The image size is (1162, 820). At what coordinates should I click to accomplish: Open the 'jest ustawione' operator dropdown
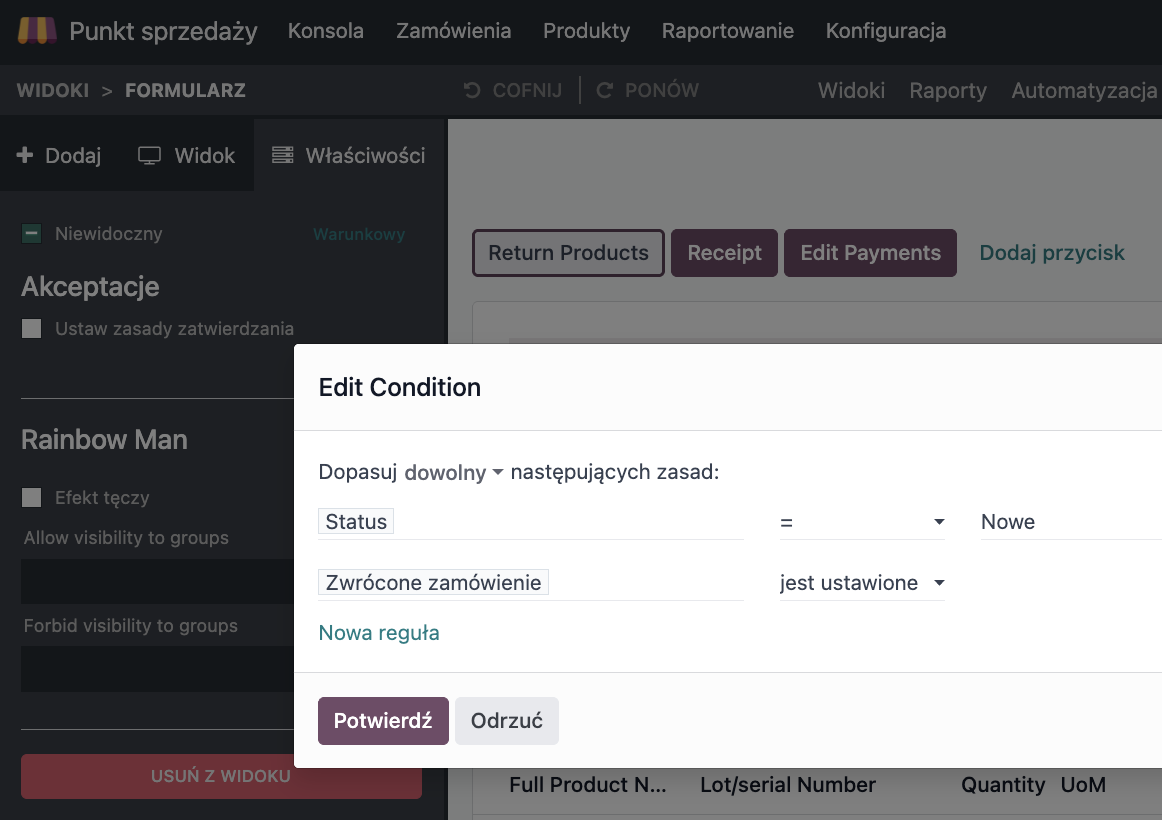(x=862, y=583)
